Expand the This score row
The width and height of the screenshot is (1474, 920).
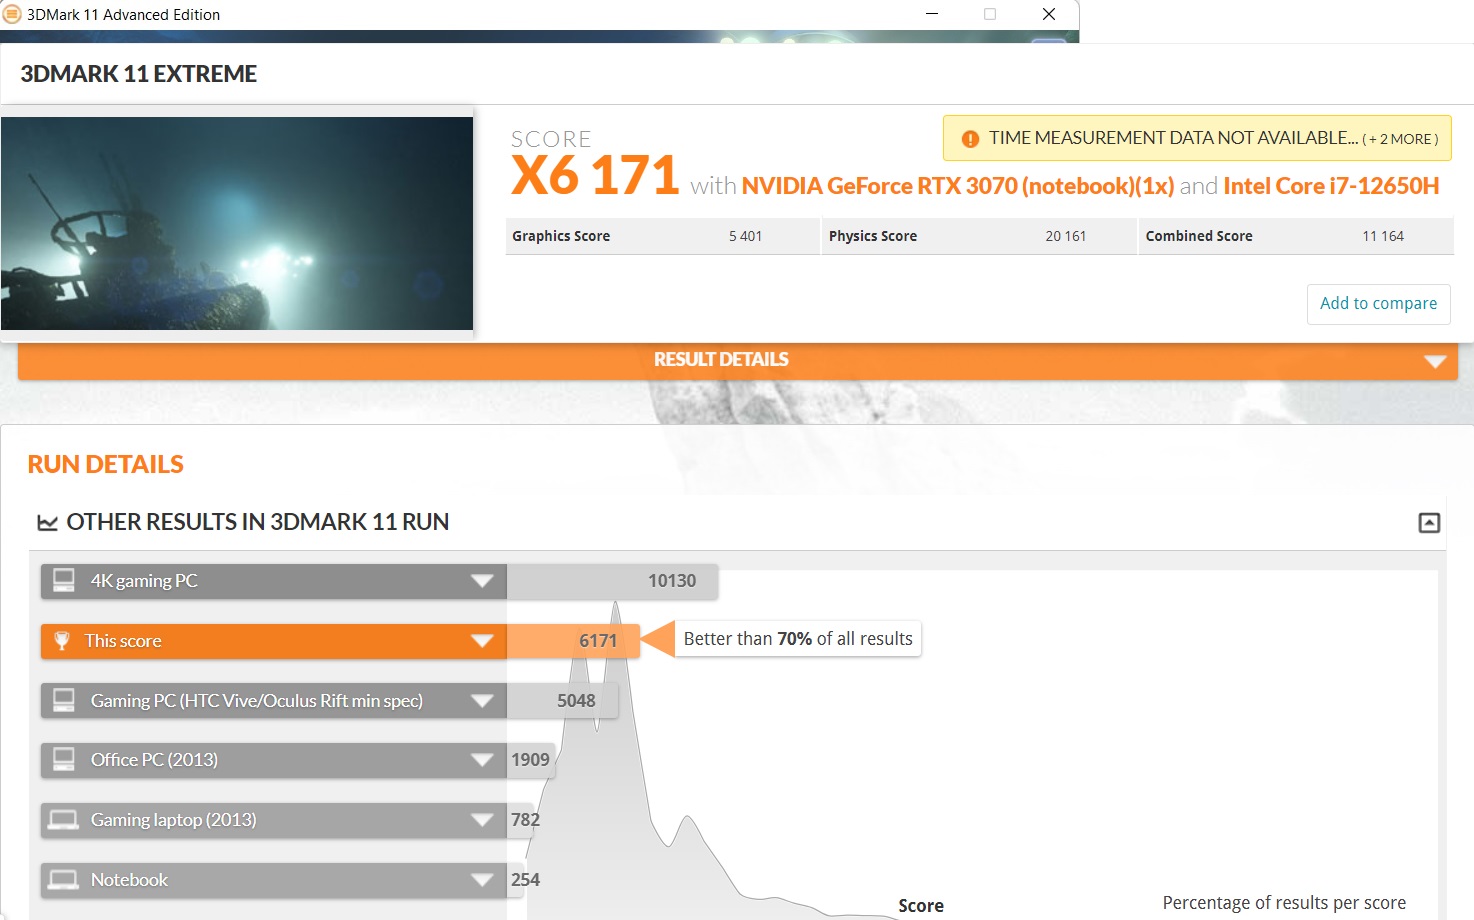click(482, 641)
